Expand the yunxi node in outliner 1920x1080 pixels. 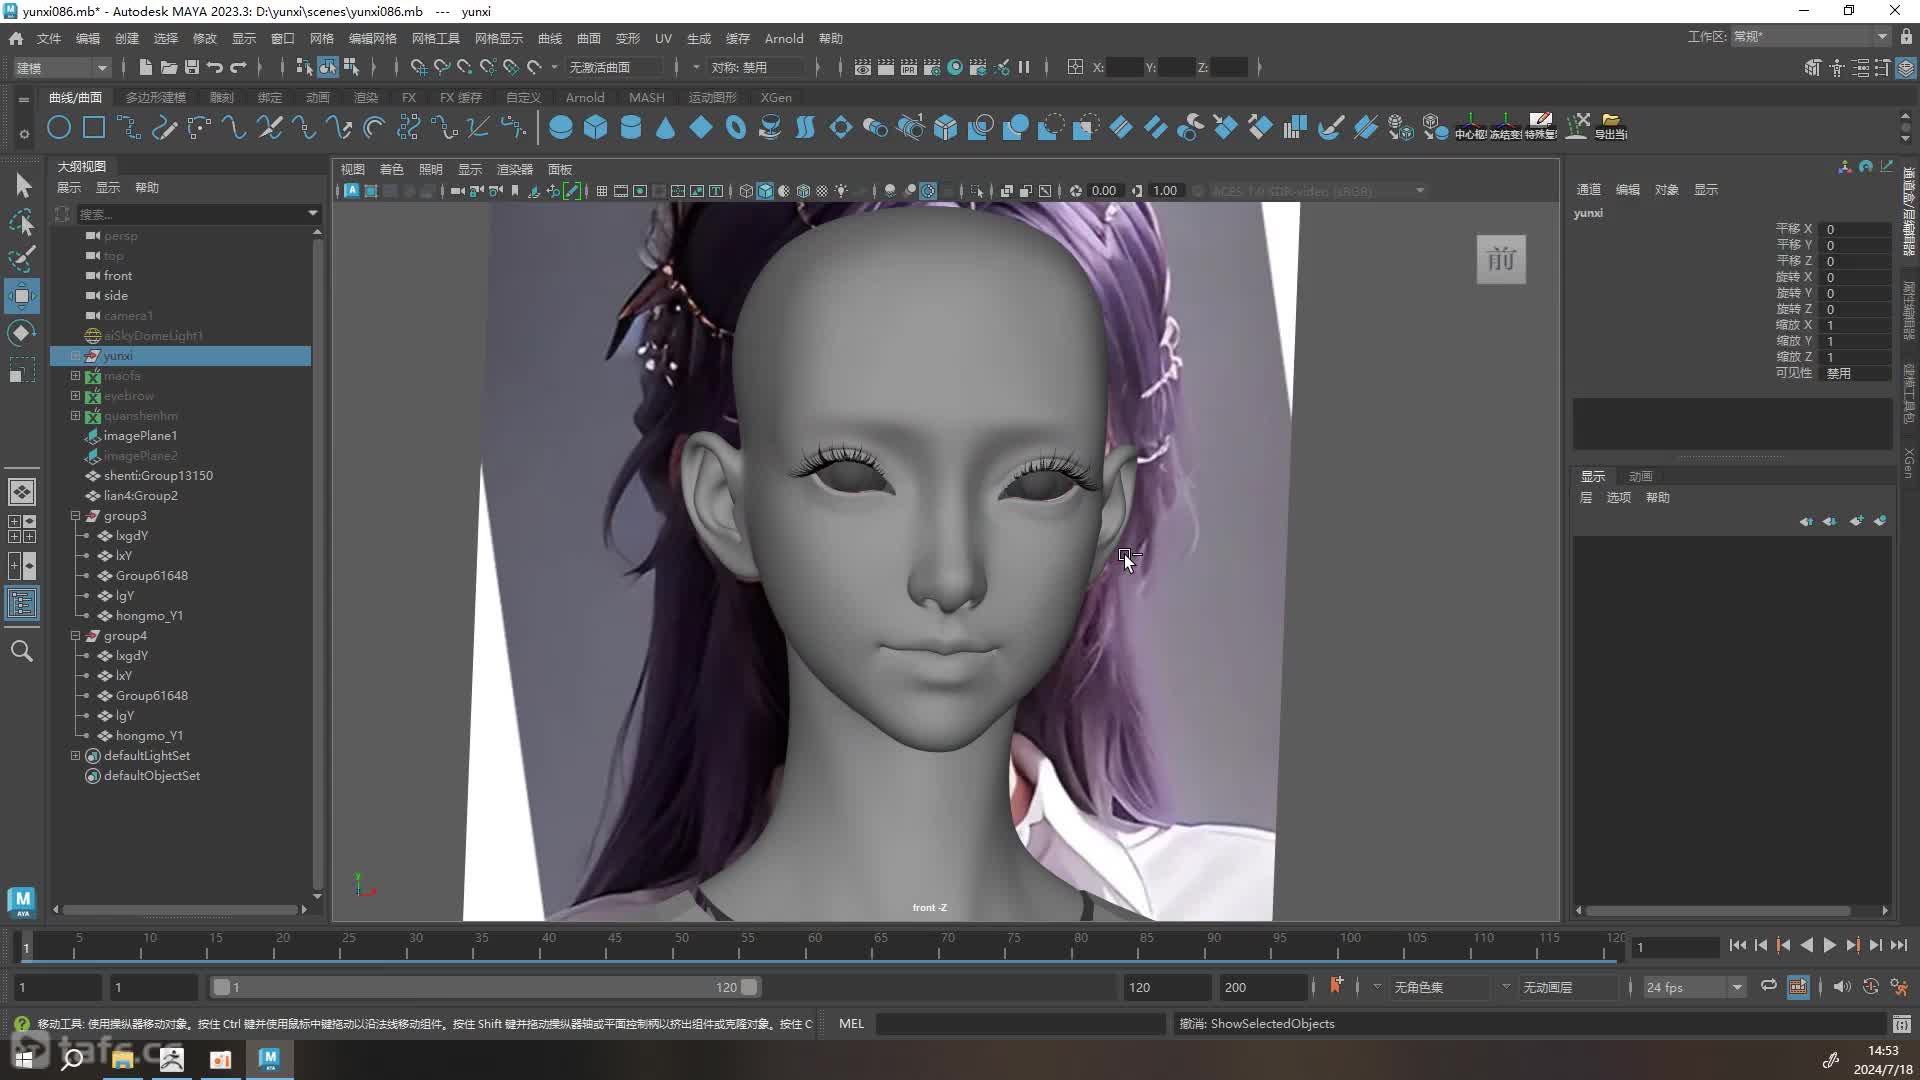tap(75, 356)
